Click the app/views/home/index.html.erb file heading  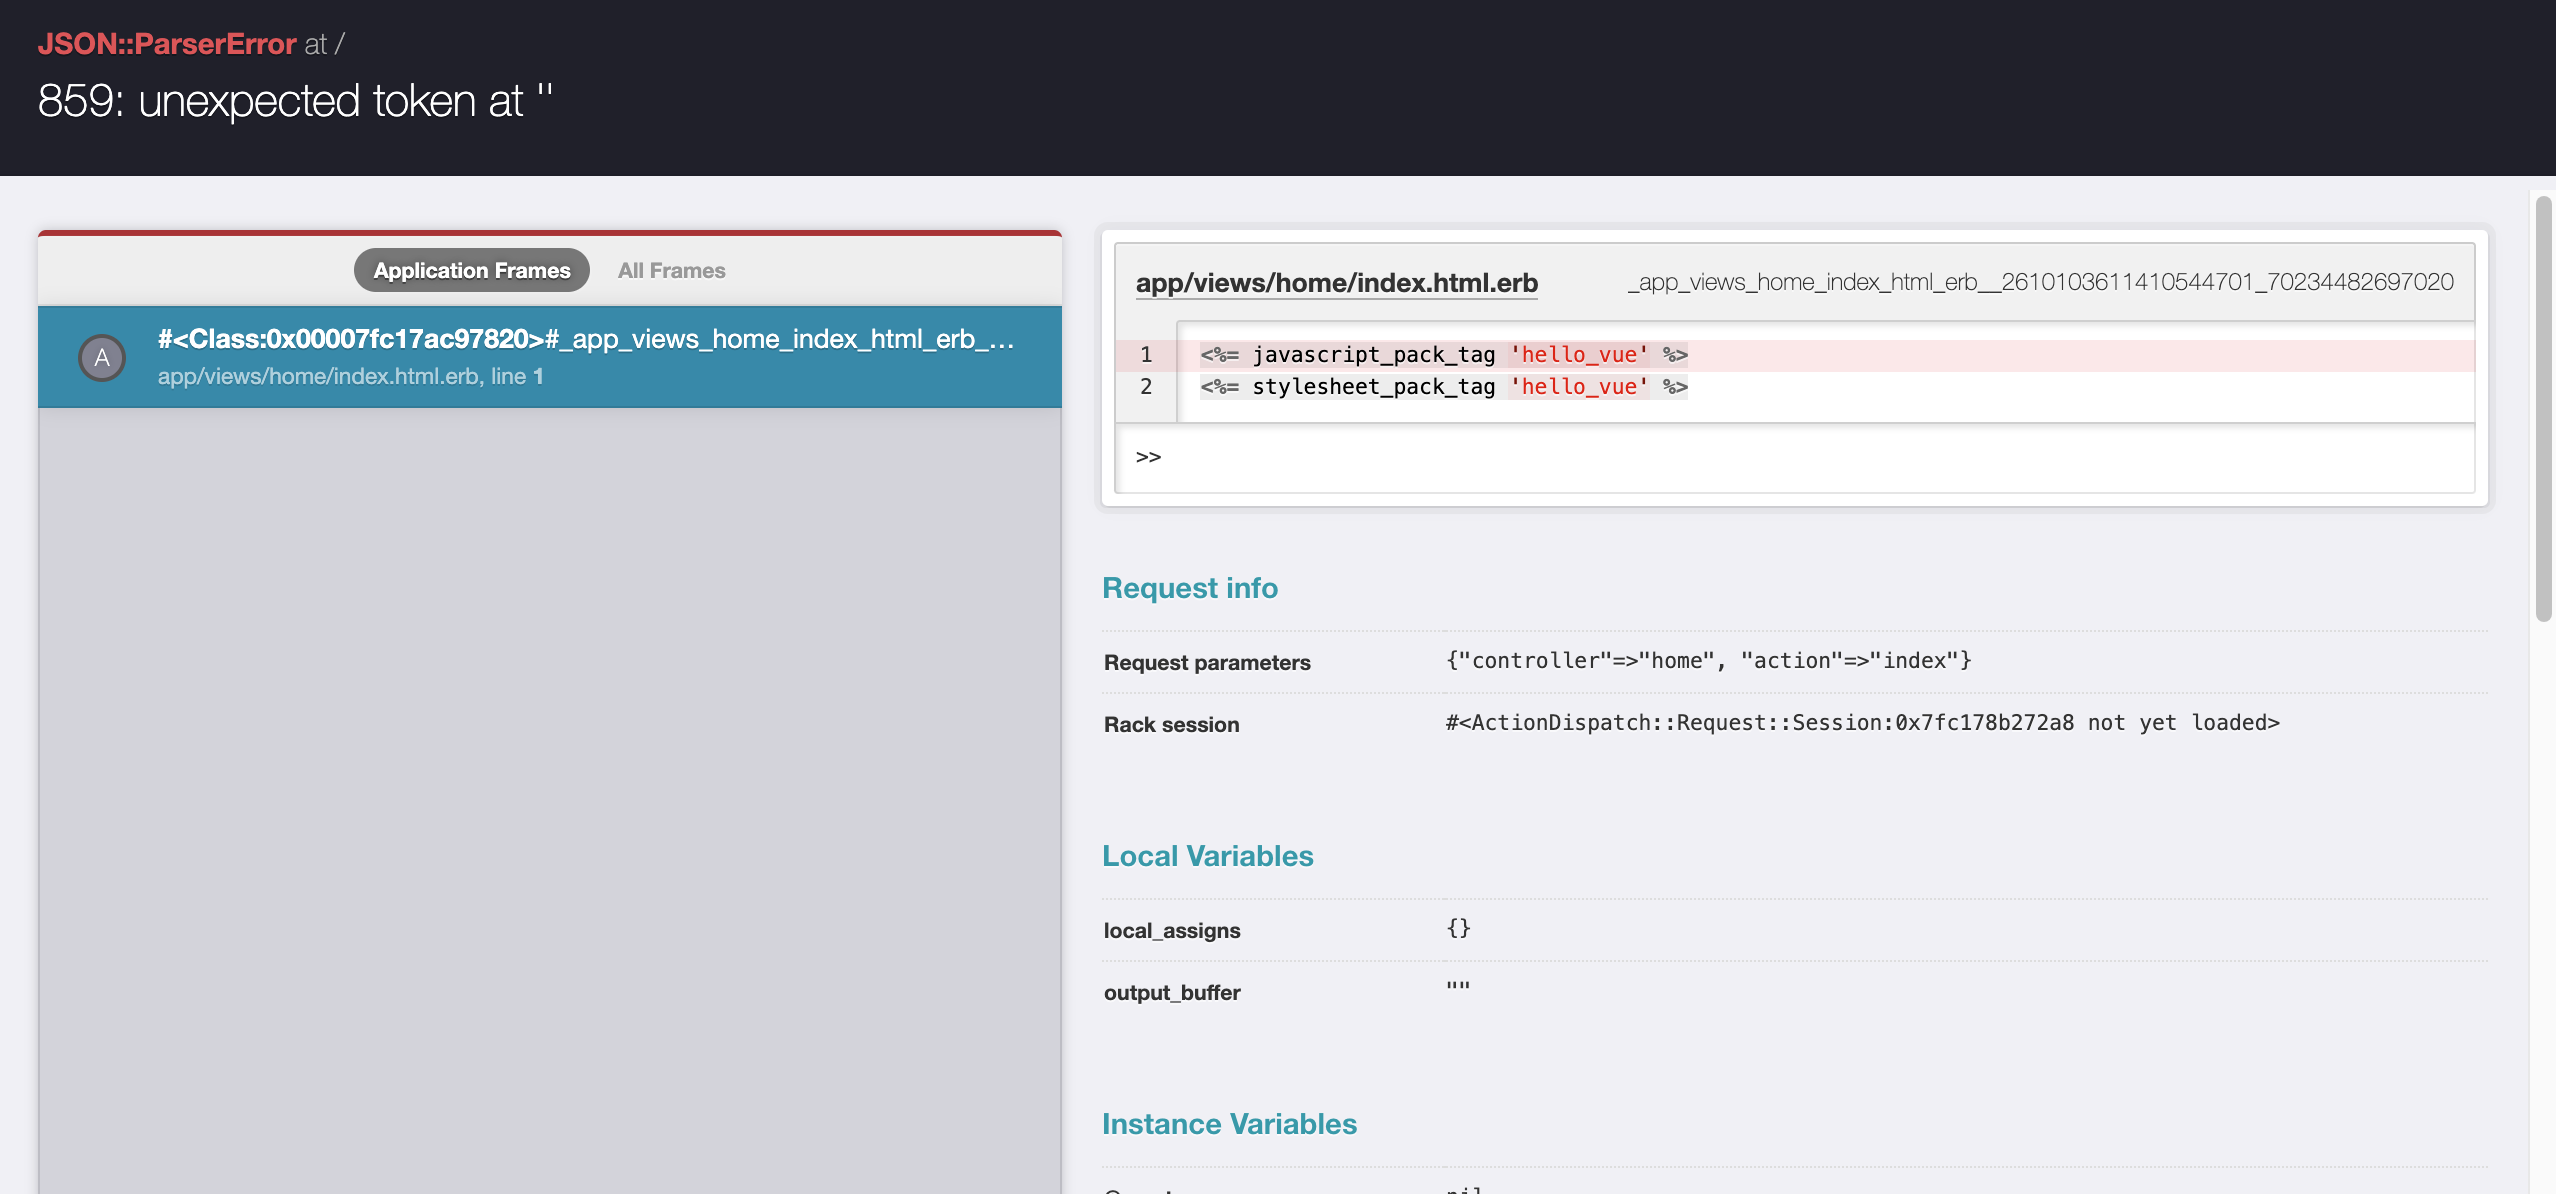click(x=1337, y=283)
